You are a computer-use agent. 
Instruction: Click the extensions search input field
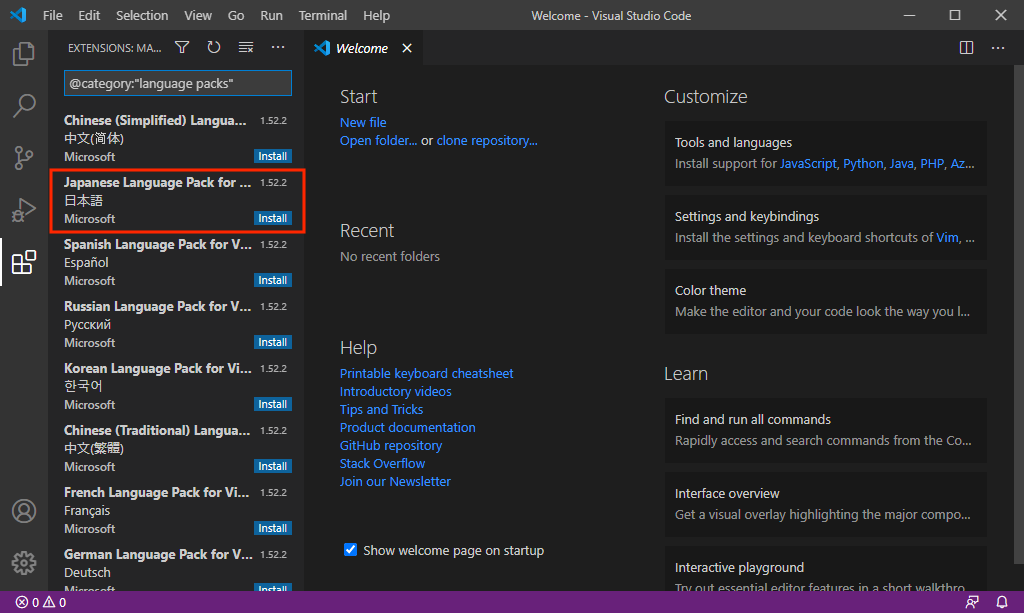[178, 84]
